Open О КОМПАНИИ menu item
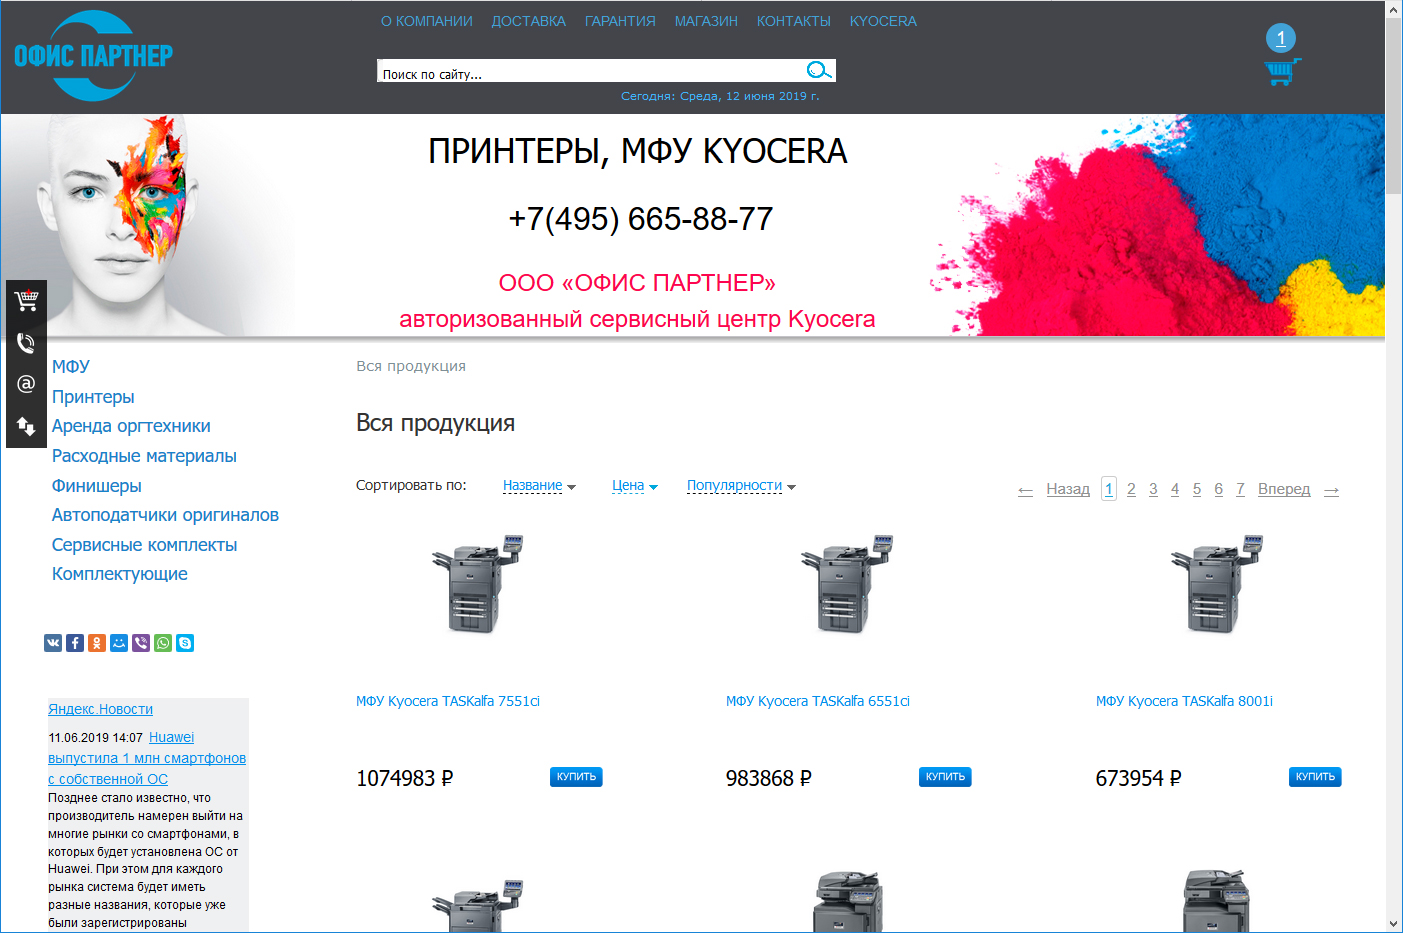The image size is (1403, 933). 427,21
